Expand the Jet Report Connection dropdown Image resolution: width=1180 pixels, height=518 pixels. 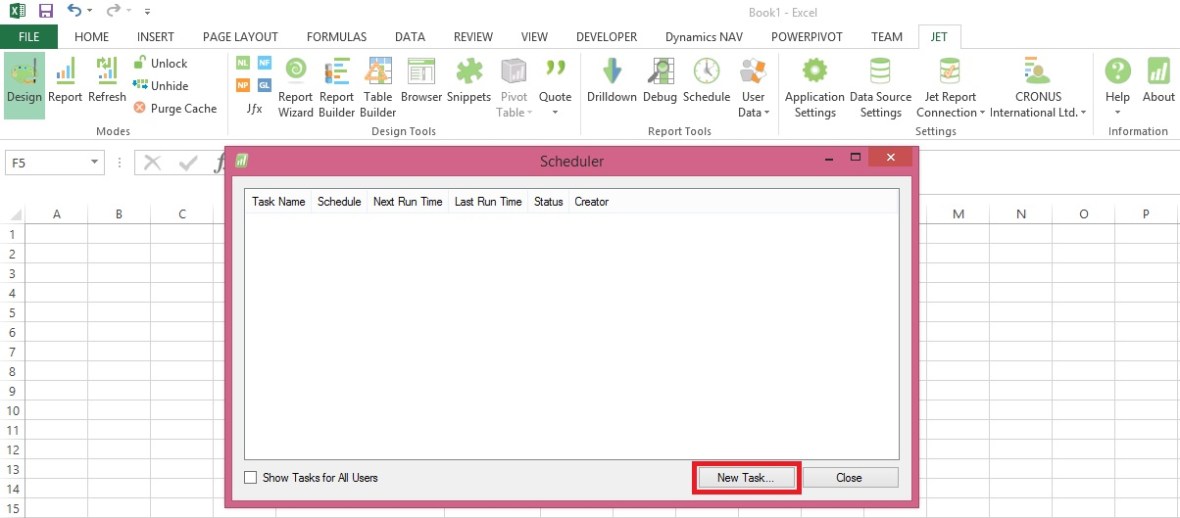[949, 112]
